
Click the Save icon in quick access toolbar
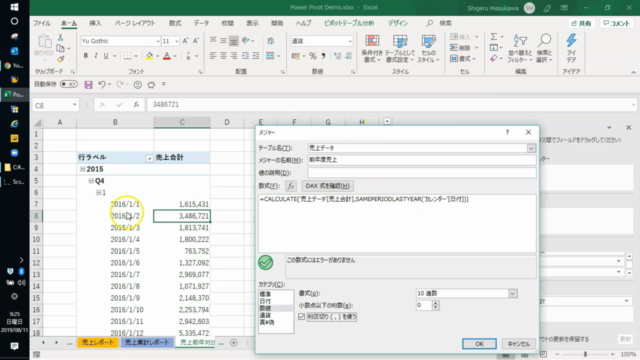(89, 84)
